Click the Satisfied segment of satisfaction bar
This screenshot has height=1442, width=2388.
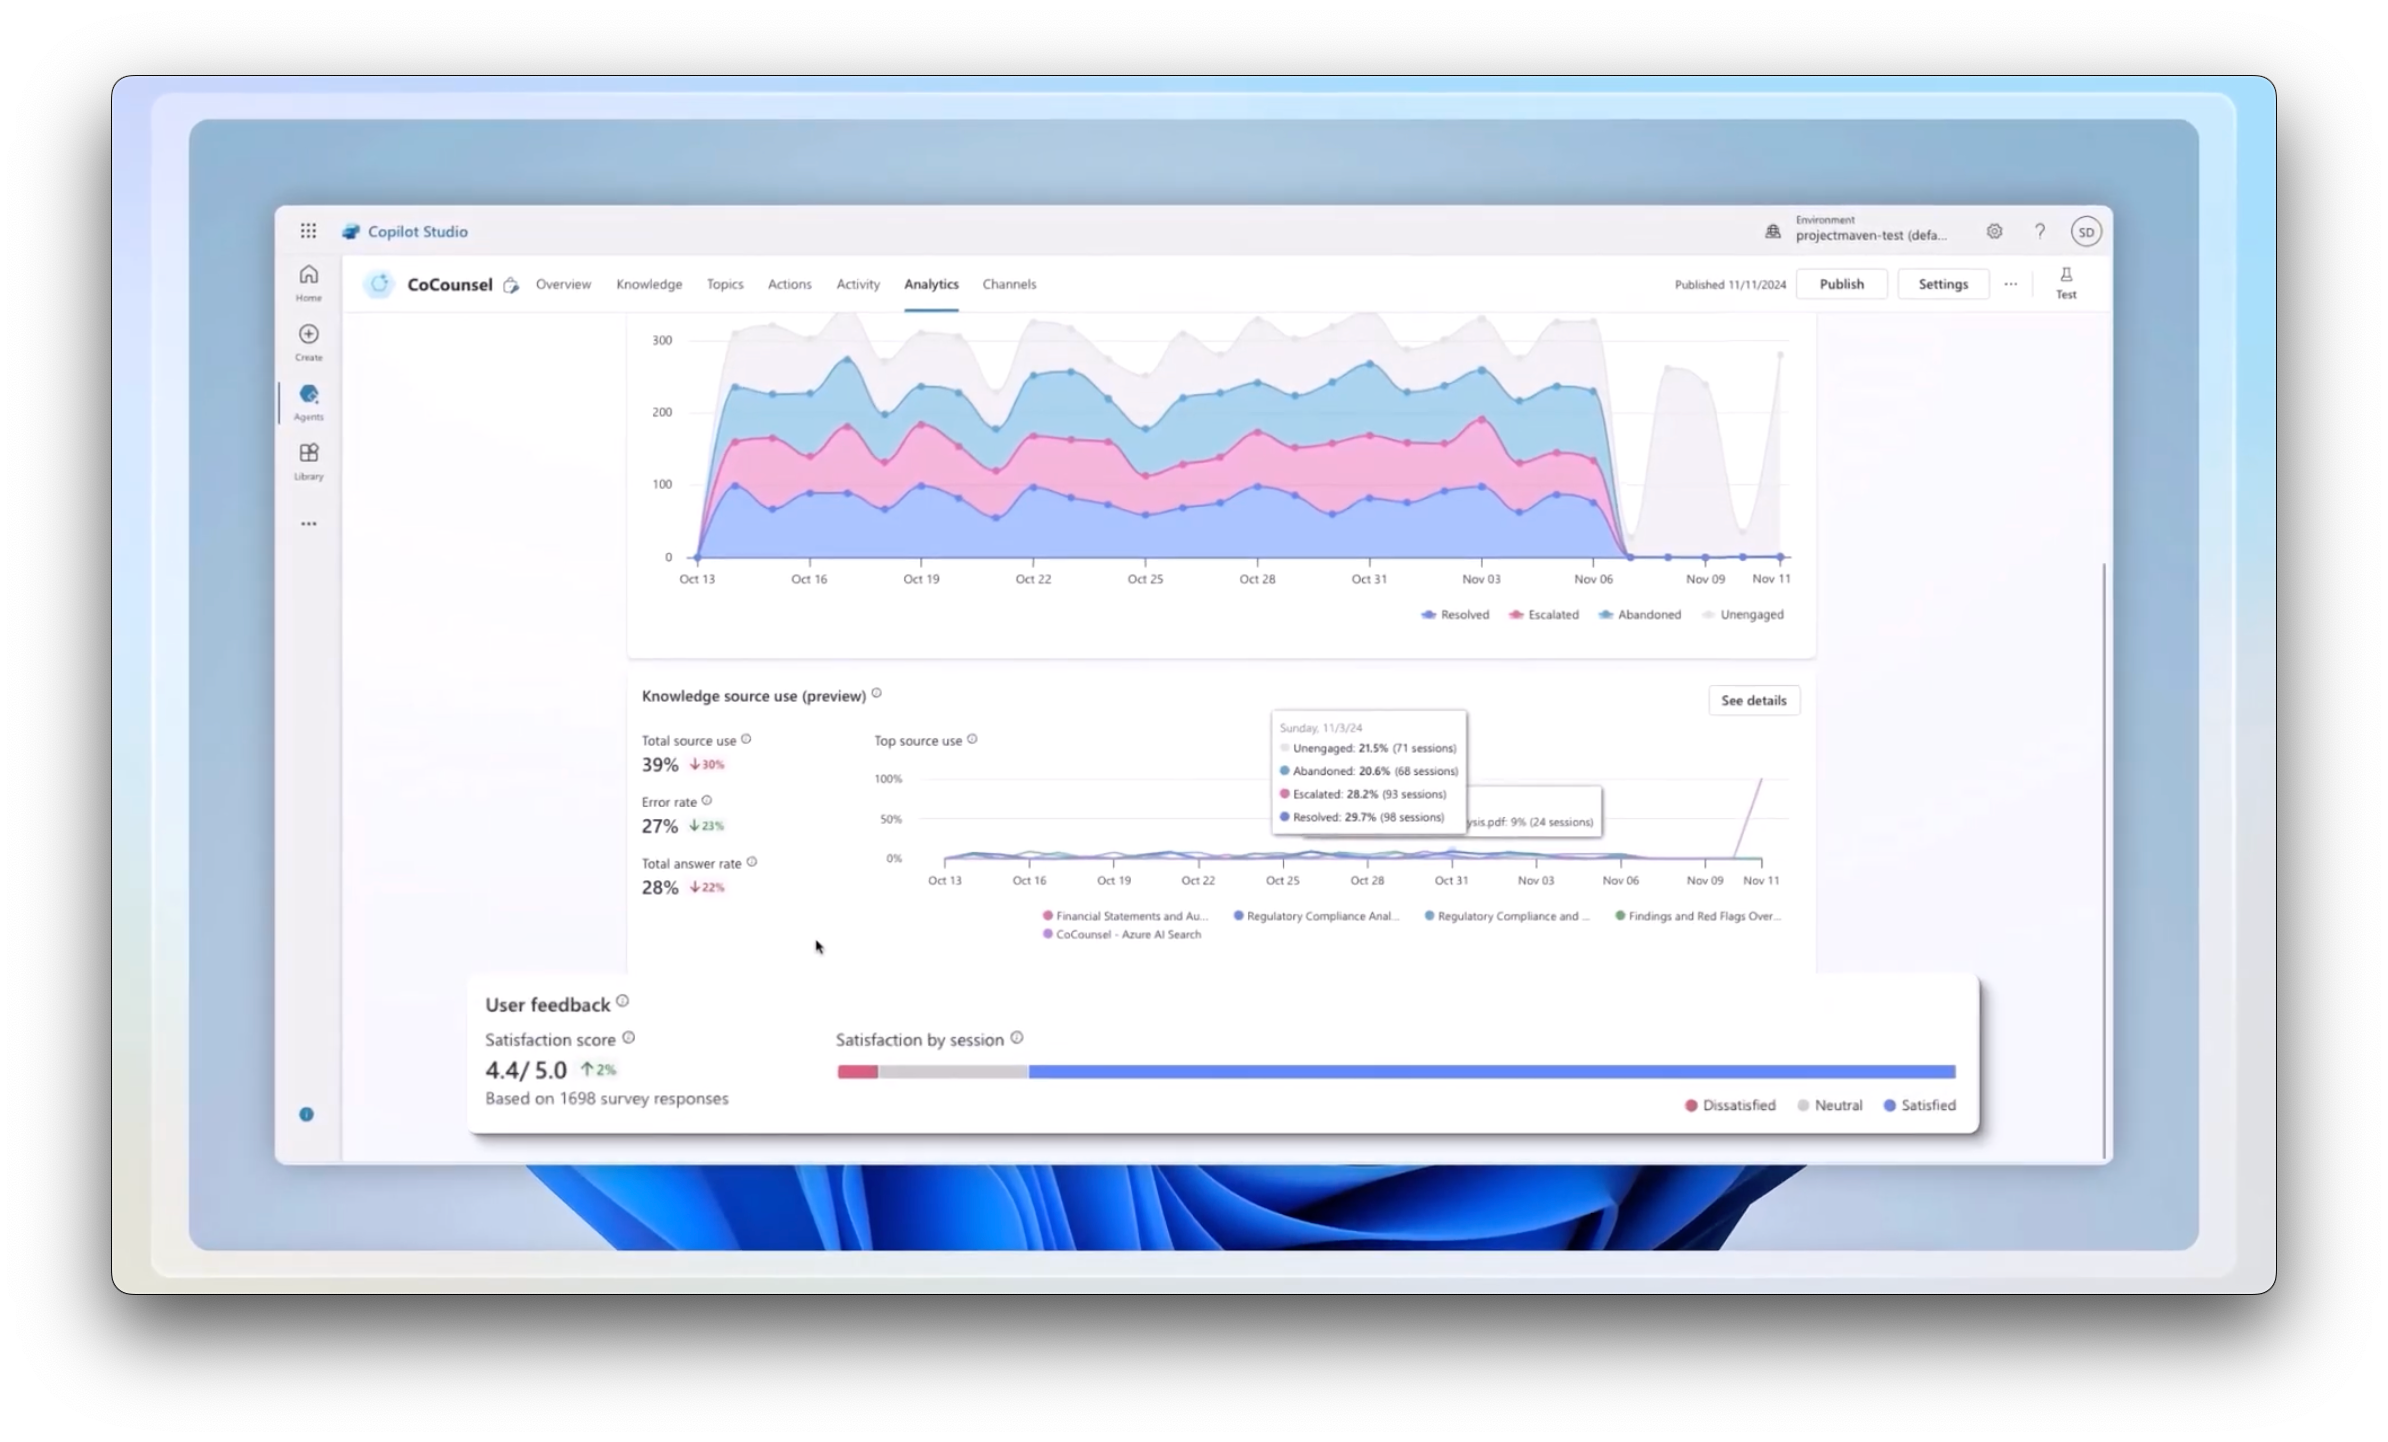pos(1490,1071)
